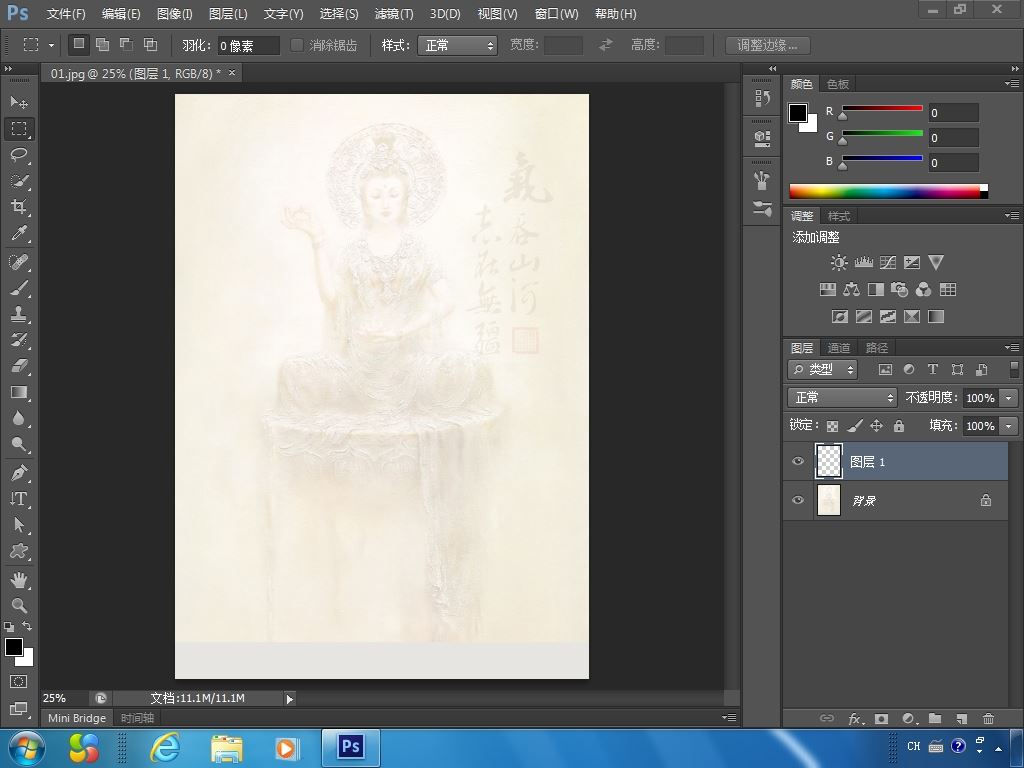
Task: Open the 不透明度 opacity dropdown arrow
Action: 1009,398
